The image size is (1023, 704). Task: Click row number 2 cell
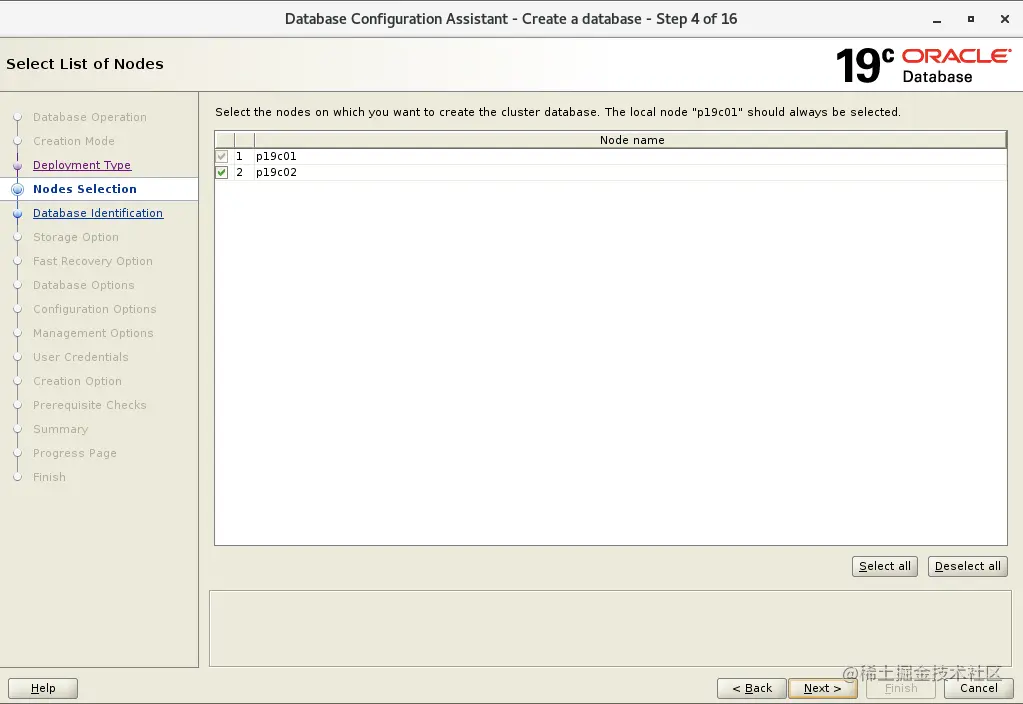244,172
